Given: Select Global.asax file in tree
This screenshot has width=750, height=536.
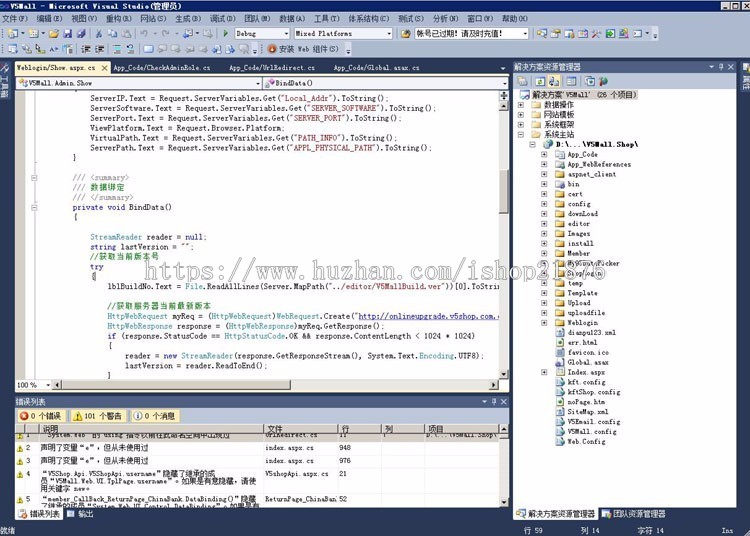Looking at the screenshot, I should [x=588, y=362].
